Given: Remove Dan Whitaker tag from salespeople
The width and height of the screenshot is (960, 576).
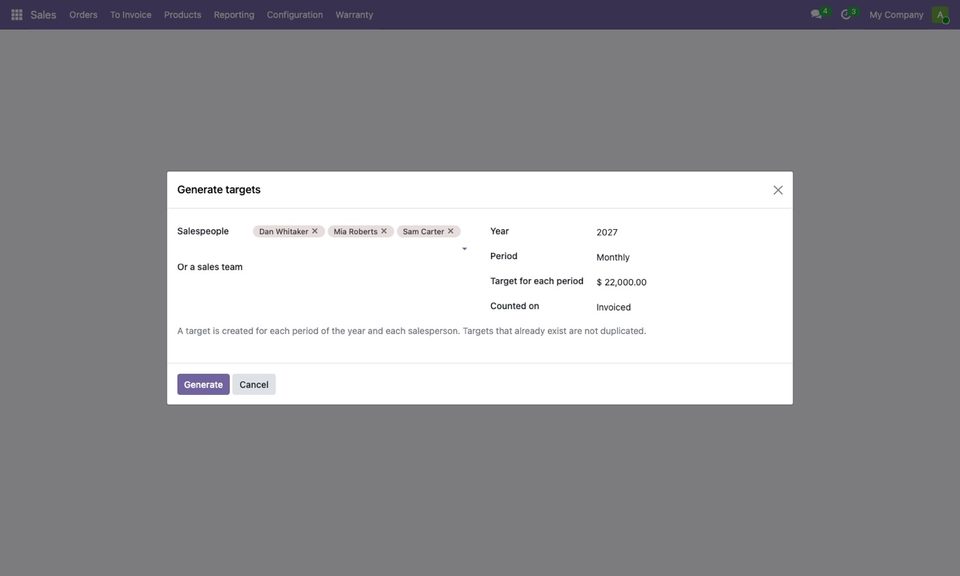Looking at the screenshot, I should tap(315, 231).
